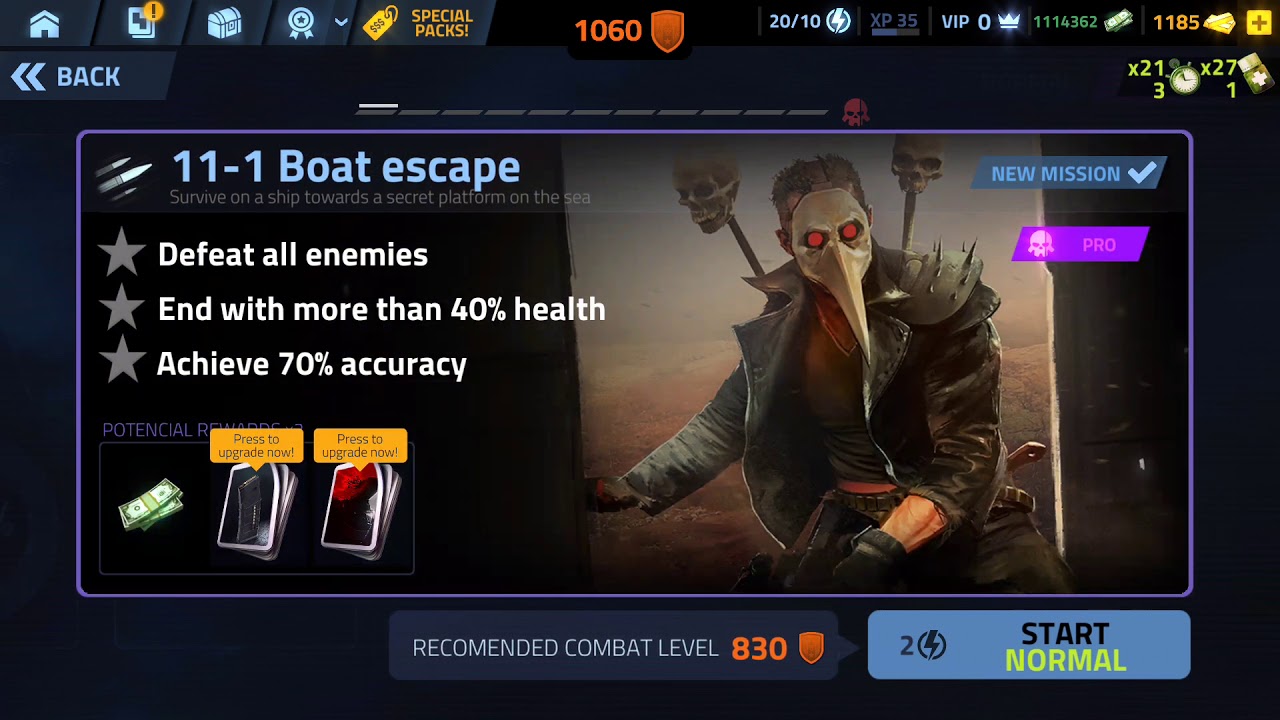Jump to the red skull boss marker
Screen dimensions: 1280x720
click(x=855, y=112)
